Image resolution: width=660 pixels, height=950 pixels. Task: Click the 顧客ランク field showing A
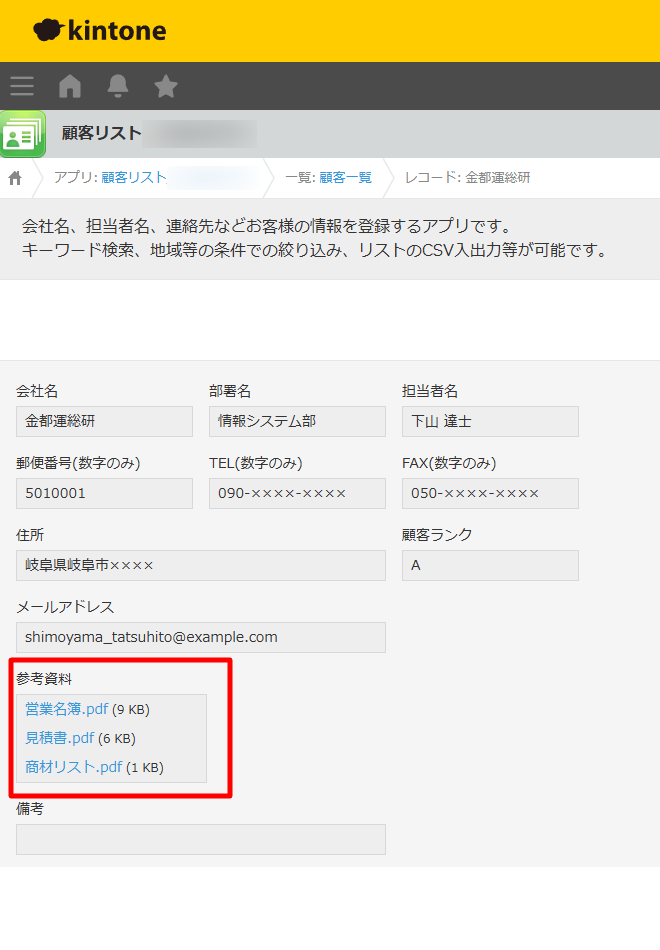(490, 566)
